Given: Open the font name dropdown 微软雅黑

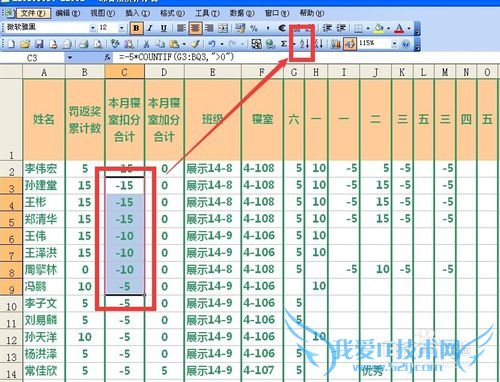Looking at the screenshot, I should pyautogui.click(x=93, y=28).
